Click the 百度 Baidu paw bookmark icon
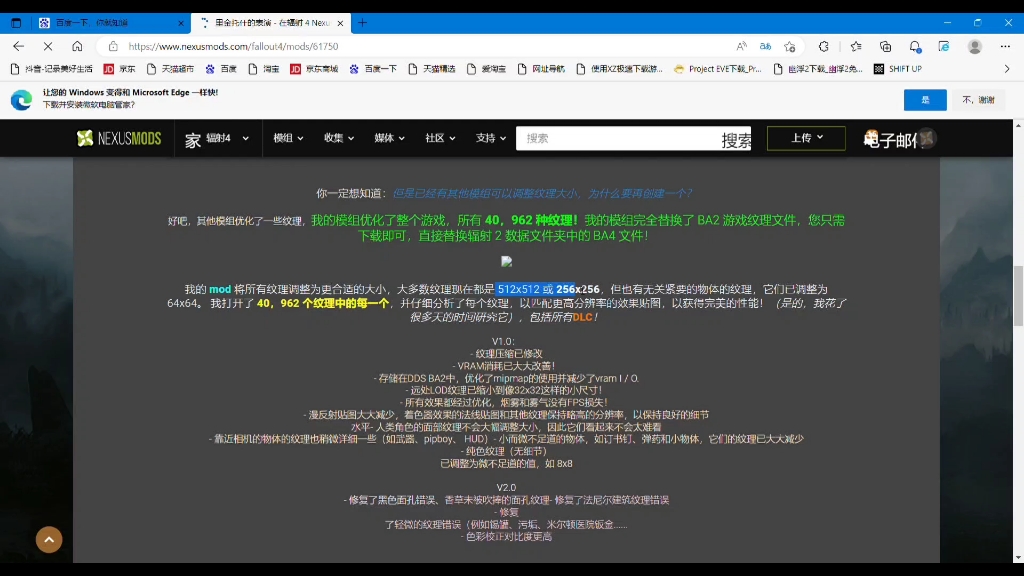The height and width of the screenshot is (576, 1024). 211,69
